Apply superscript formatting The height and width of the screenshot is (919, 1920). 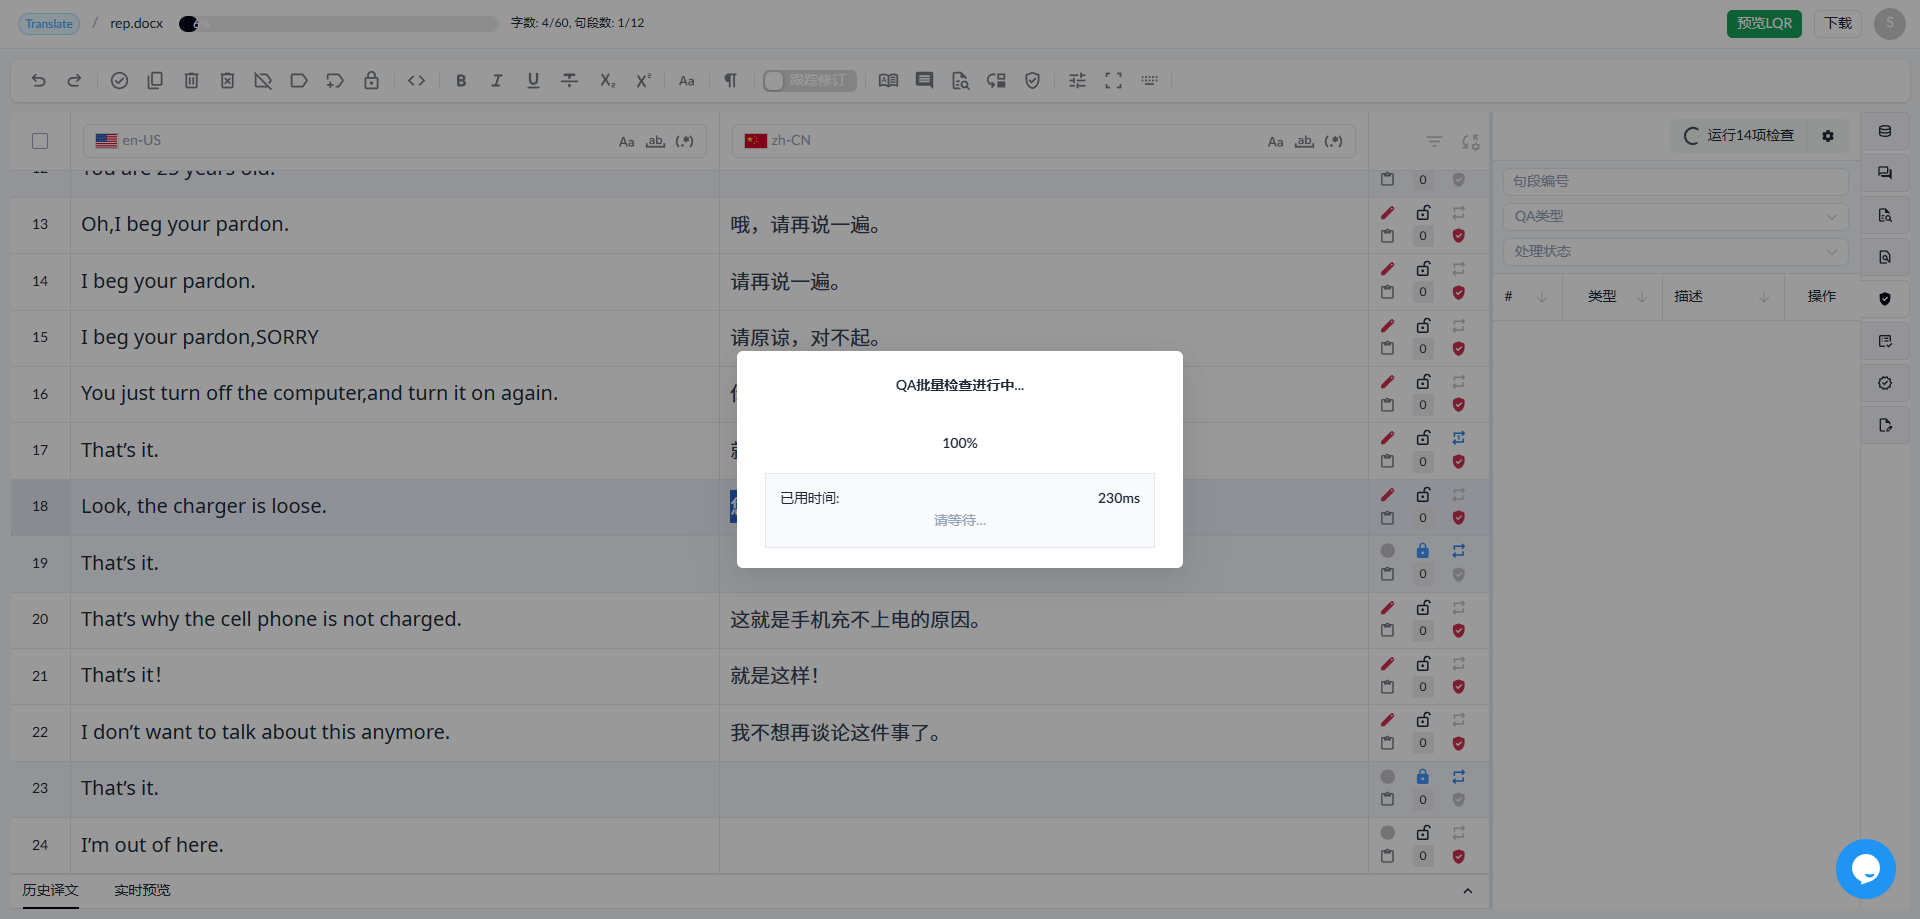(x=643, y=81)
